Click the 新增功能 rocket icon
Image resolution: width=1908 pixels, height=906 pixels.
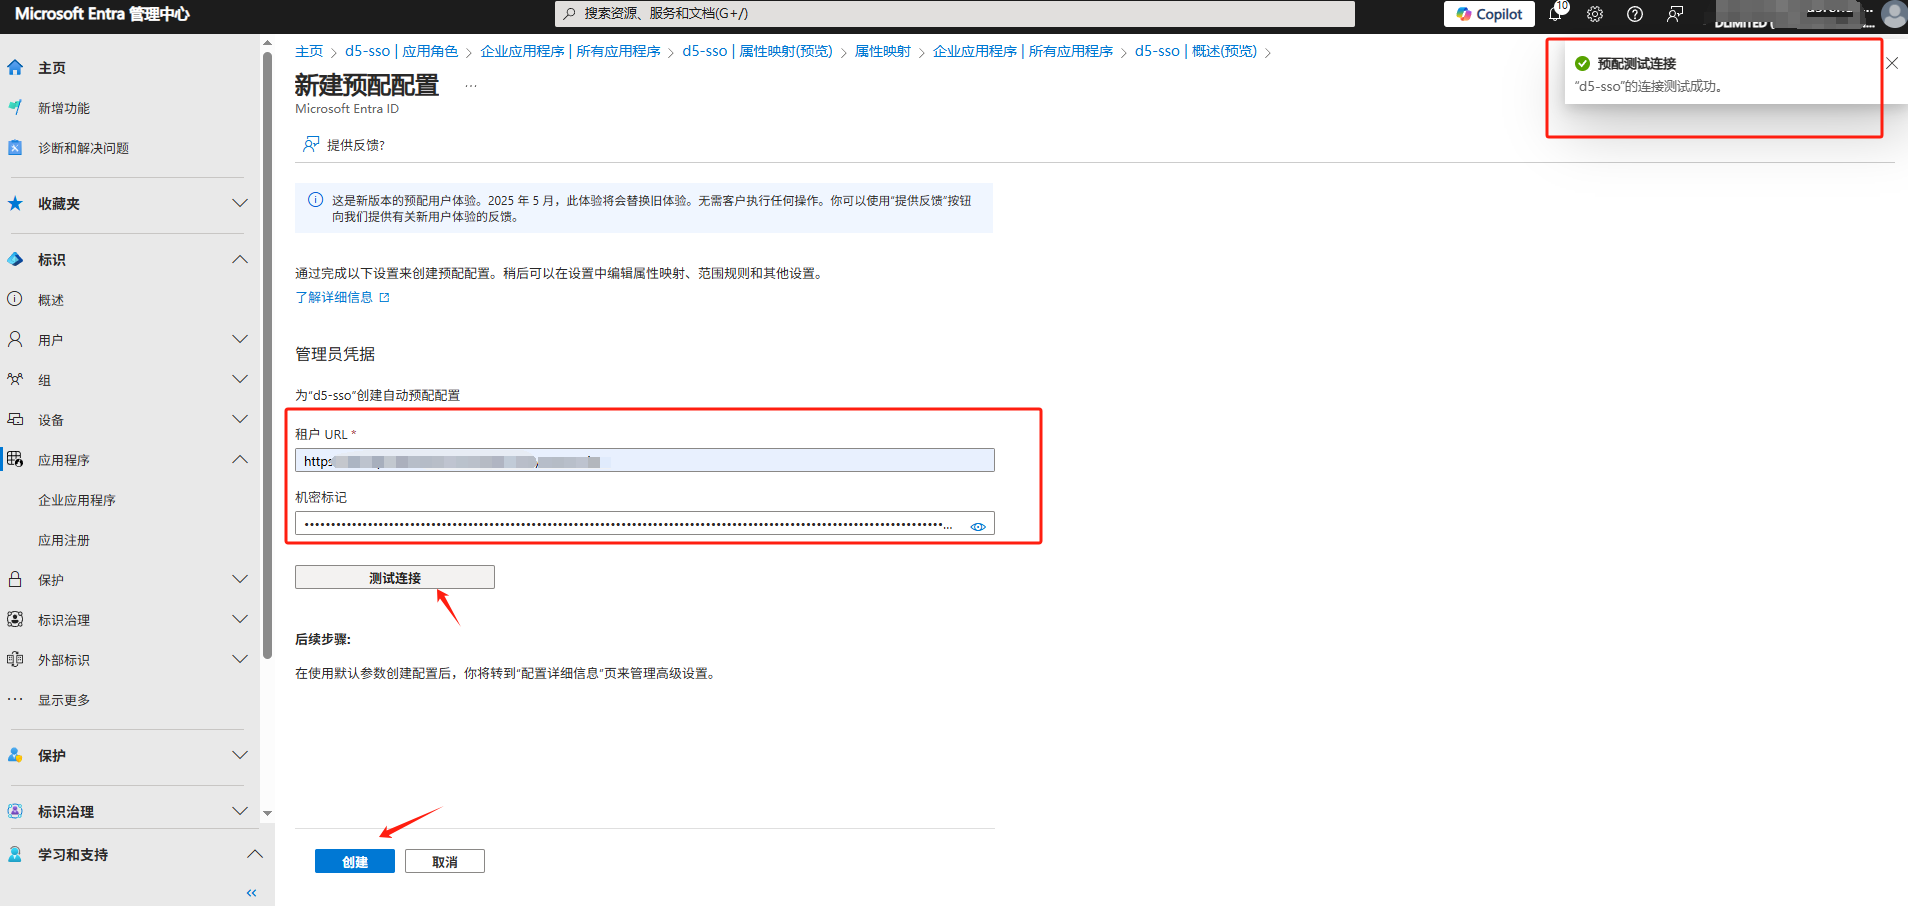click(15, 107)
